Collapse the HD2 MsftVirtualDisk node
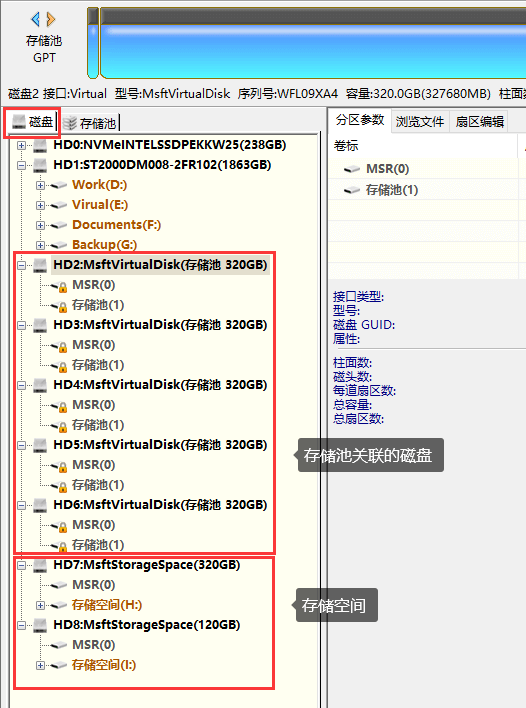 (x=21, y=266)
